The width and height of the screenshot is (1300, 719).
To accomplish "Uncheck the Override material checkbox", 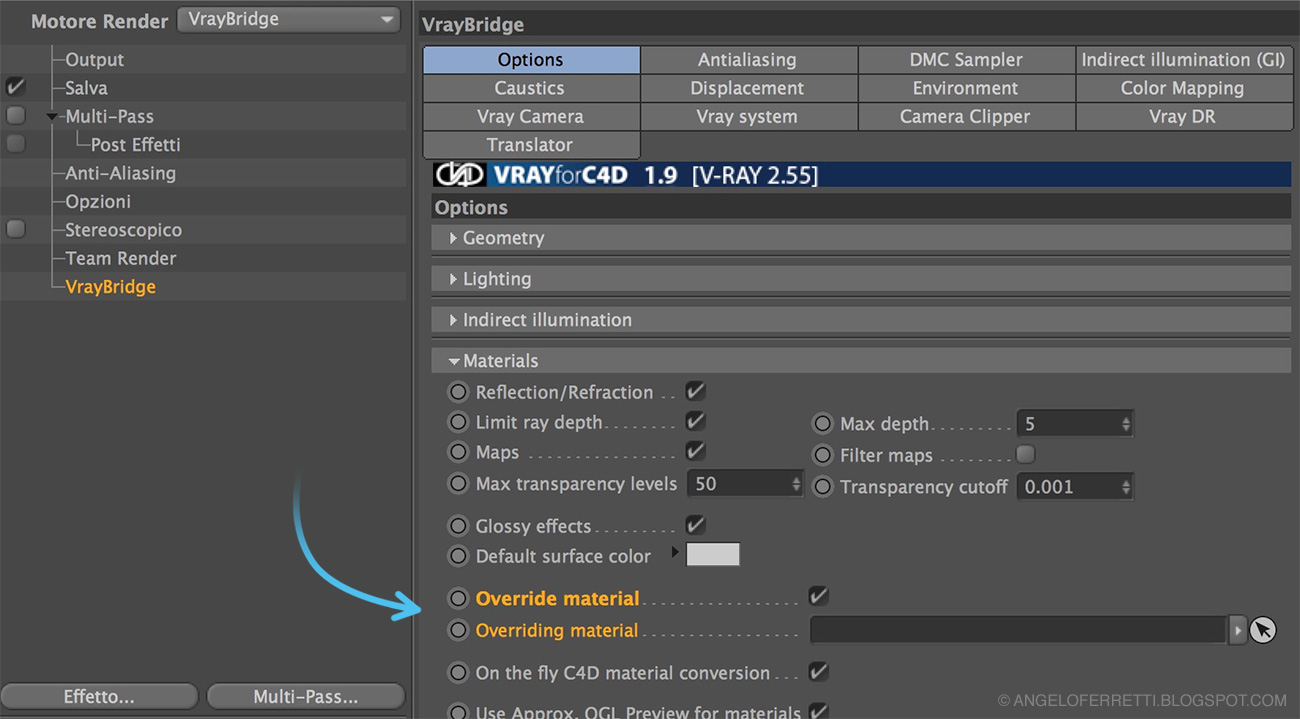I will (818, 597).
